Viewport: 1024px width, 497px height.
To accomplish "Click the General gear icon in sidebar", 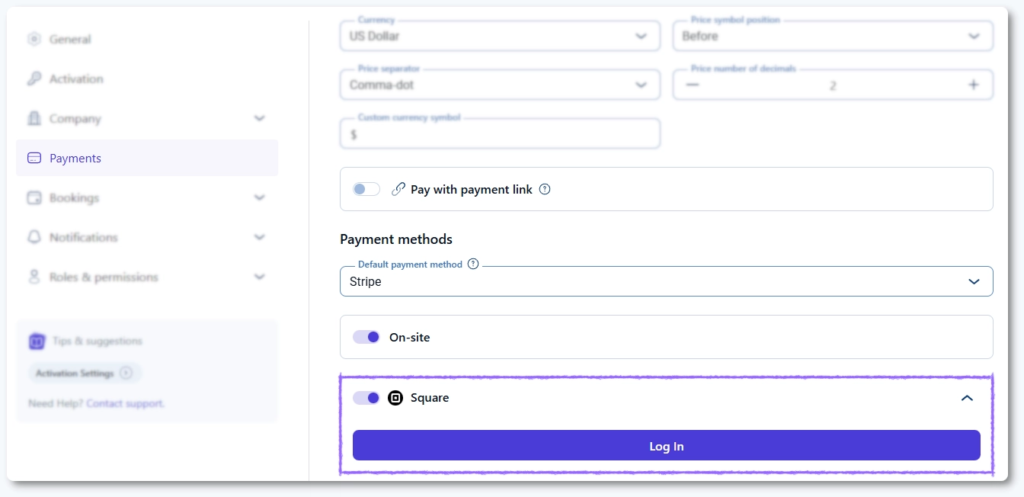I will pos(34,39).
